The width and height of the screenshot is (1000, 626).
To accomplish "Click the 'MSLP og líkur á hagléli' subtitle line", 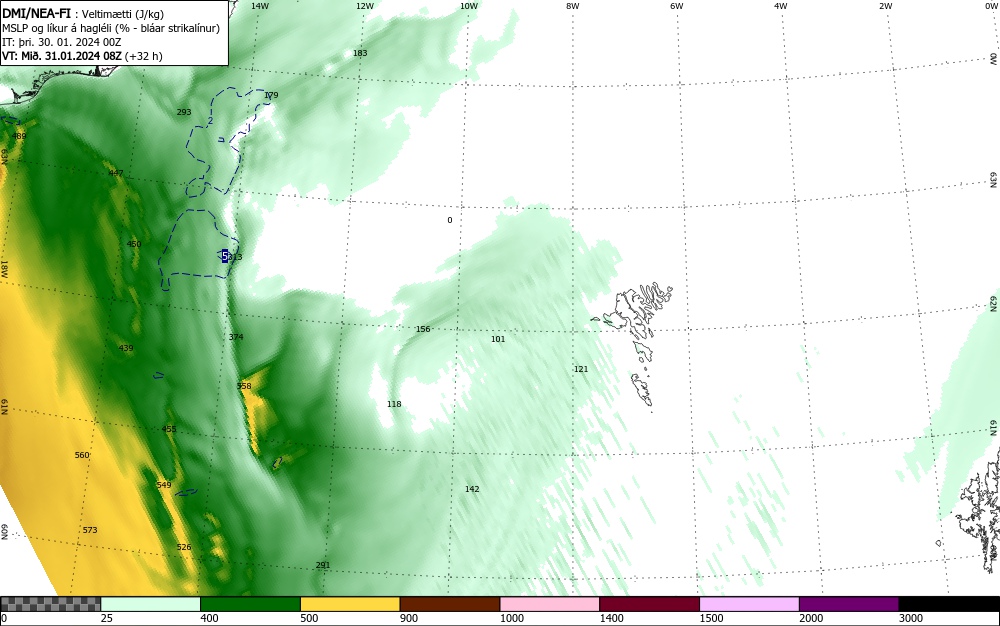I will point(111,28).
